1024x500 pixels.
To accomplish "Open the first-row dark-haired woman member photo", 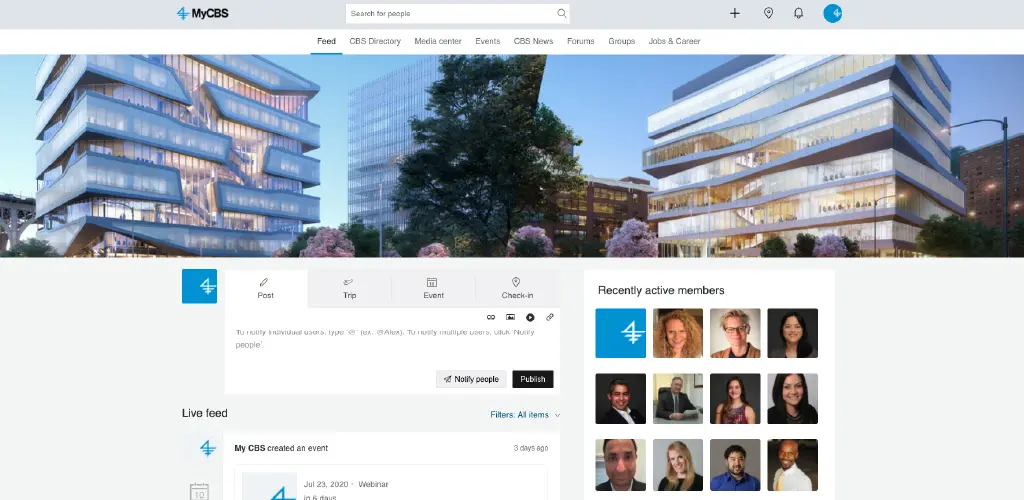I will click(793, 333).
